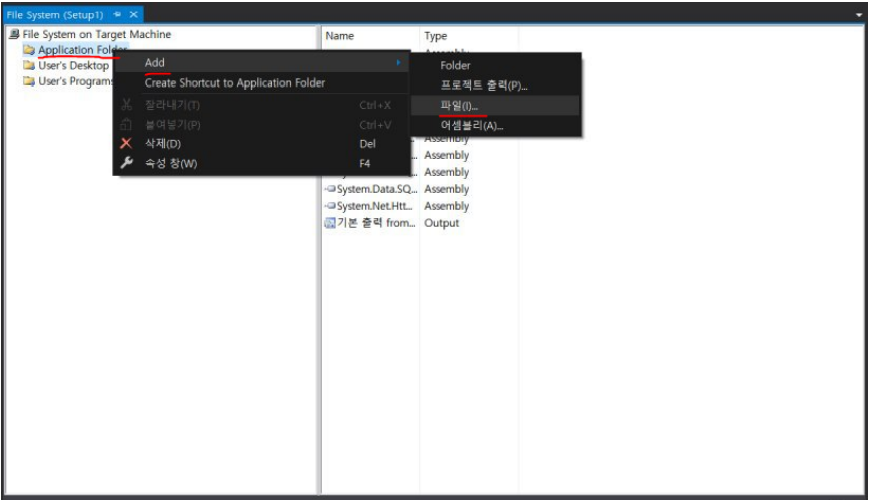Click the System.Net.Htt... assembly icon

(330, 206)
